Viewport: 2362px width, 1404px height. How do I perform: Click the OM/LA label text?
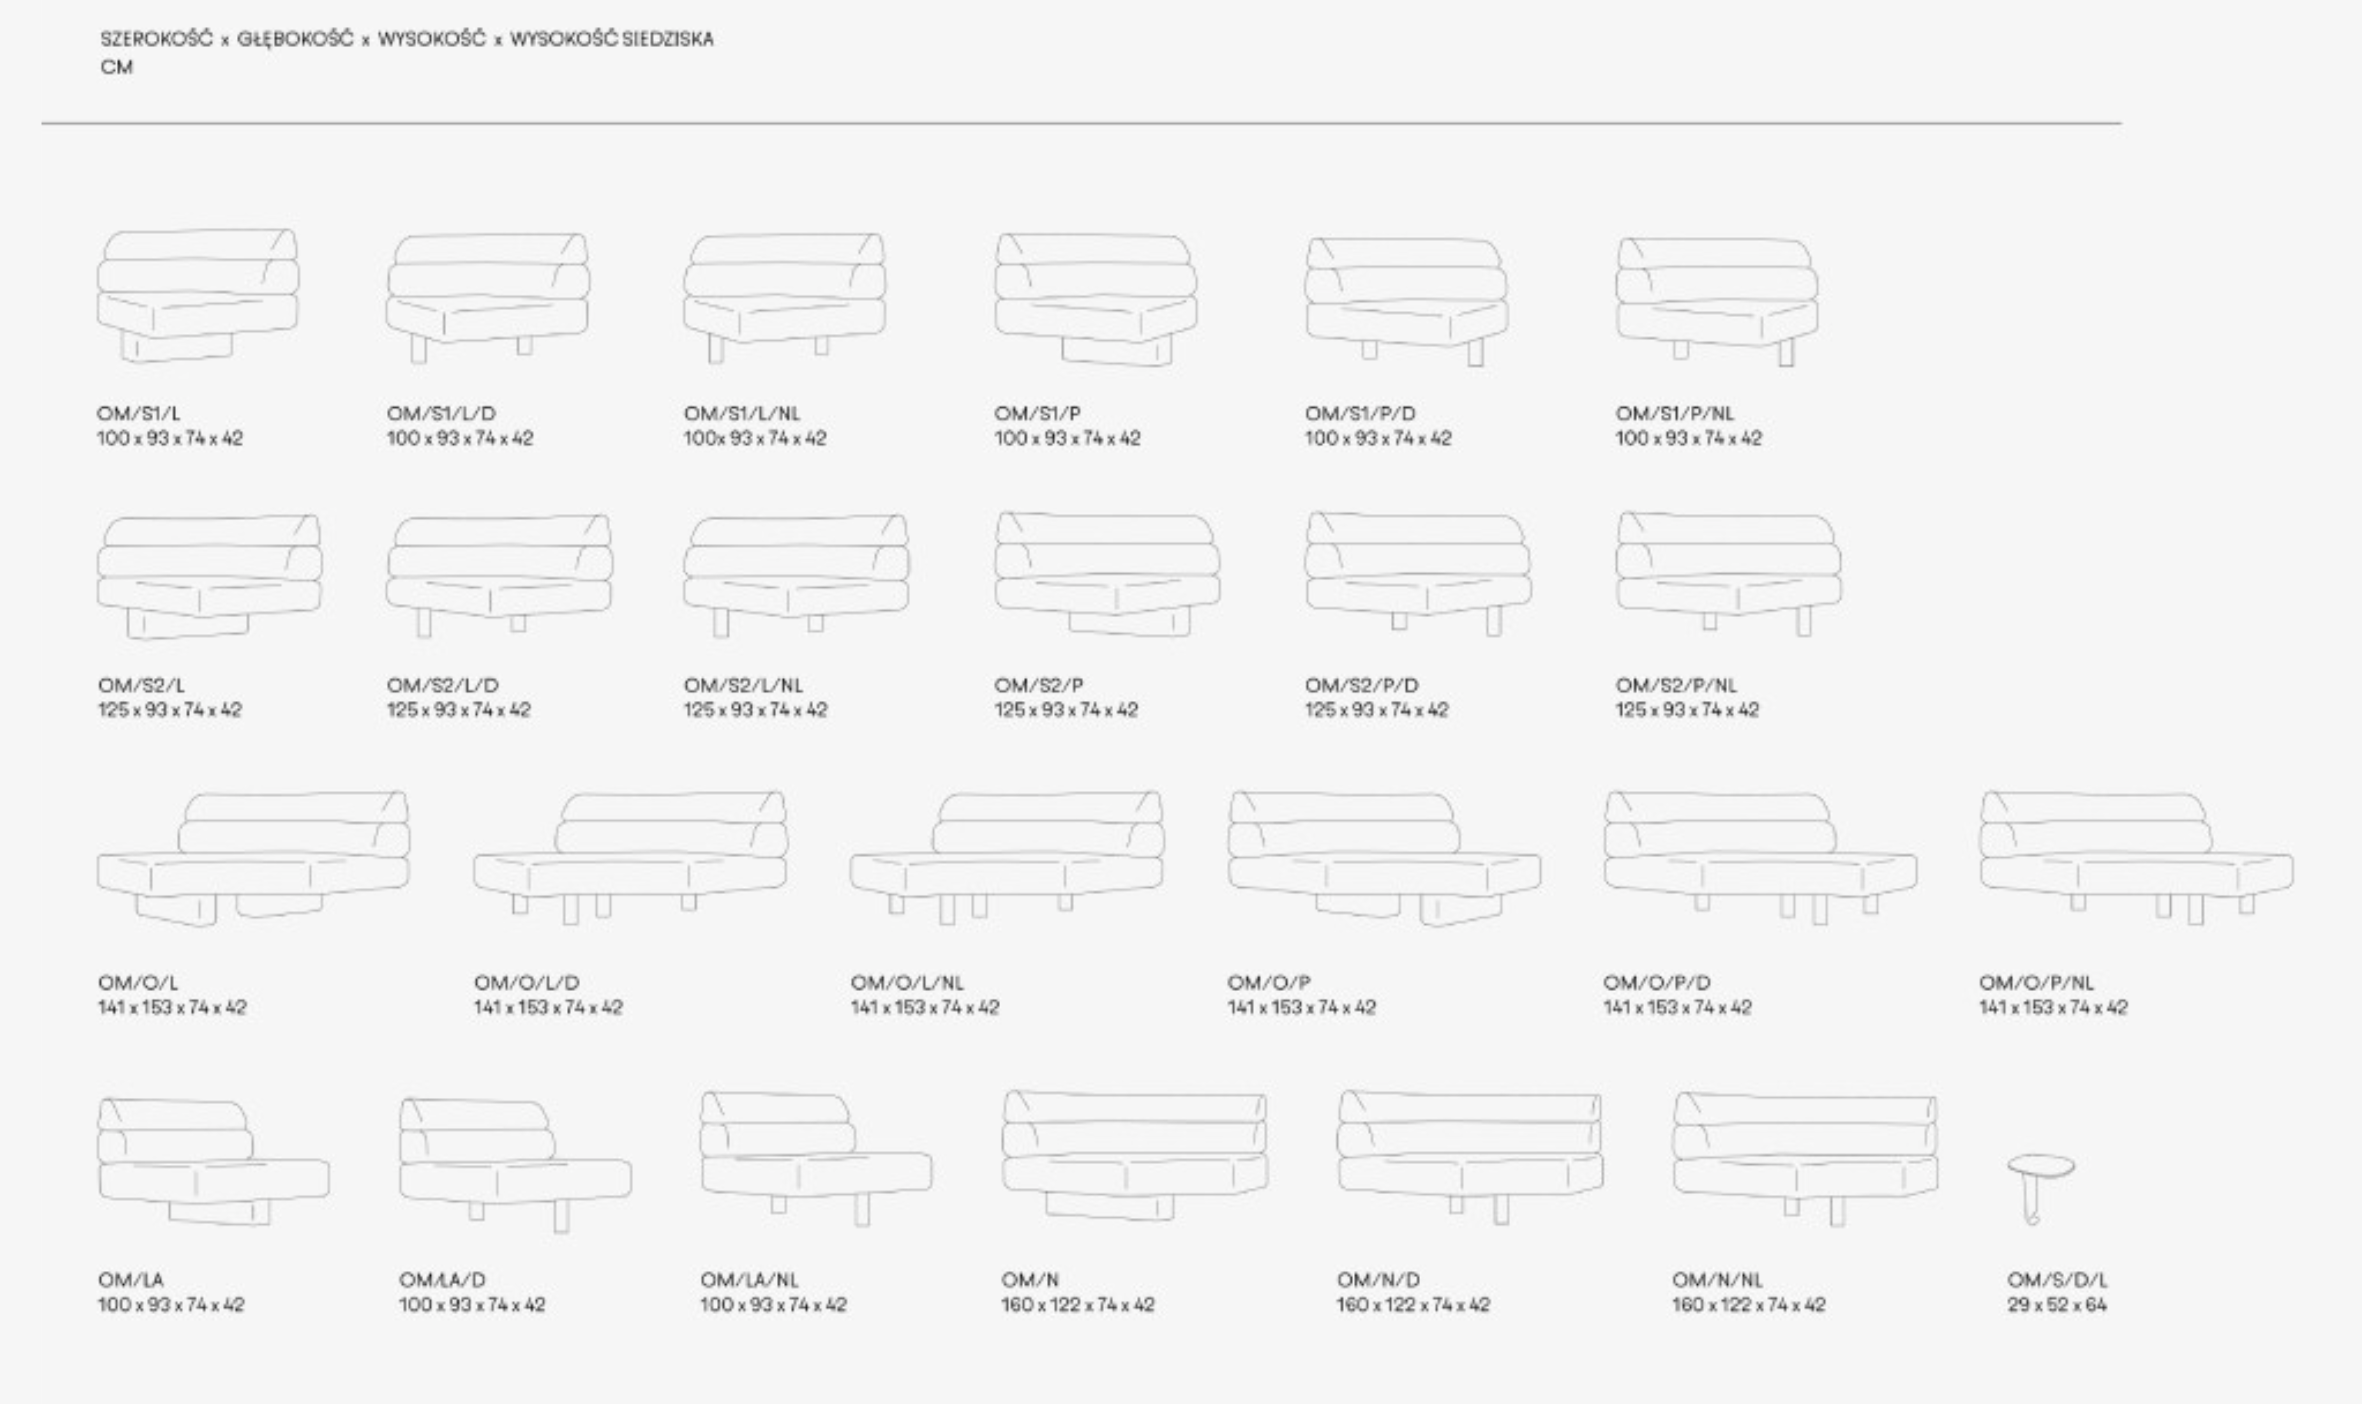pyautogui.click(x=130, y=1280)
